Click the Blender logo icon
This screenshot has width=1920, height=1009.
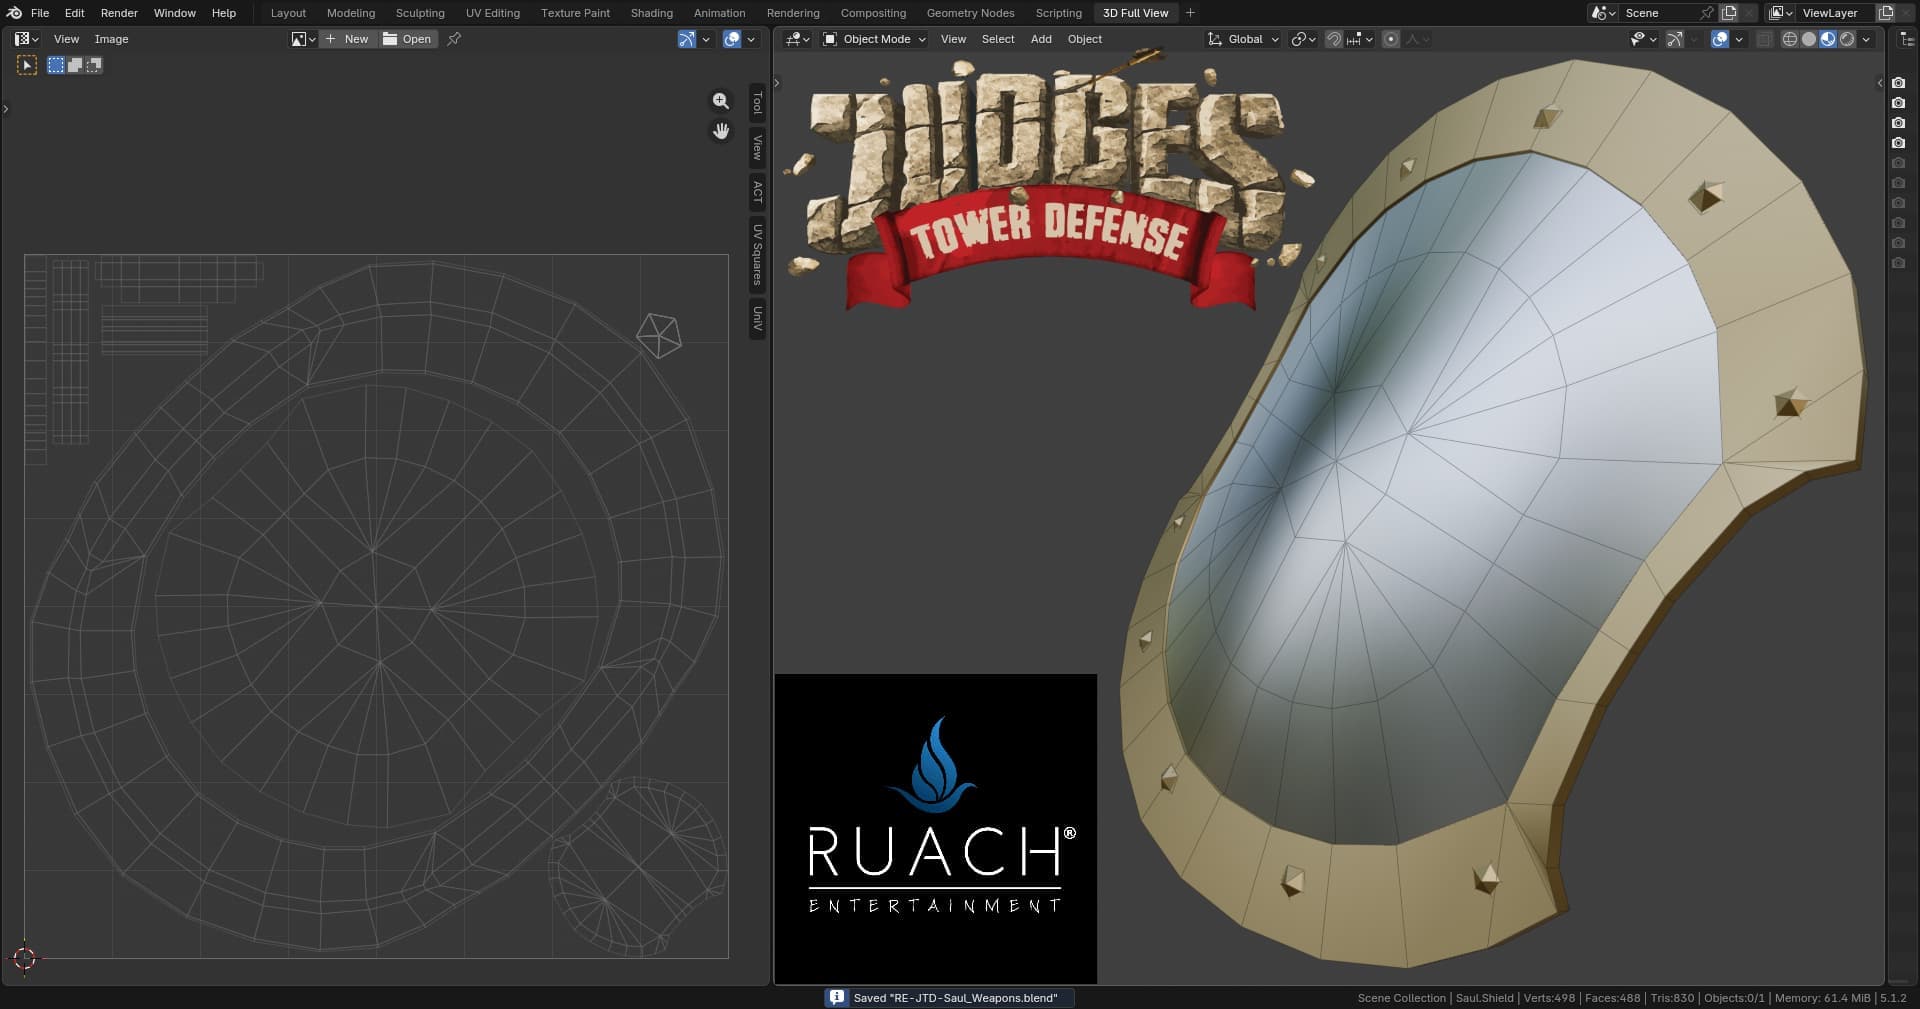click(x=14, y=13)
